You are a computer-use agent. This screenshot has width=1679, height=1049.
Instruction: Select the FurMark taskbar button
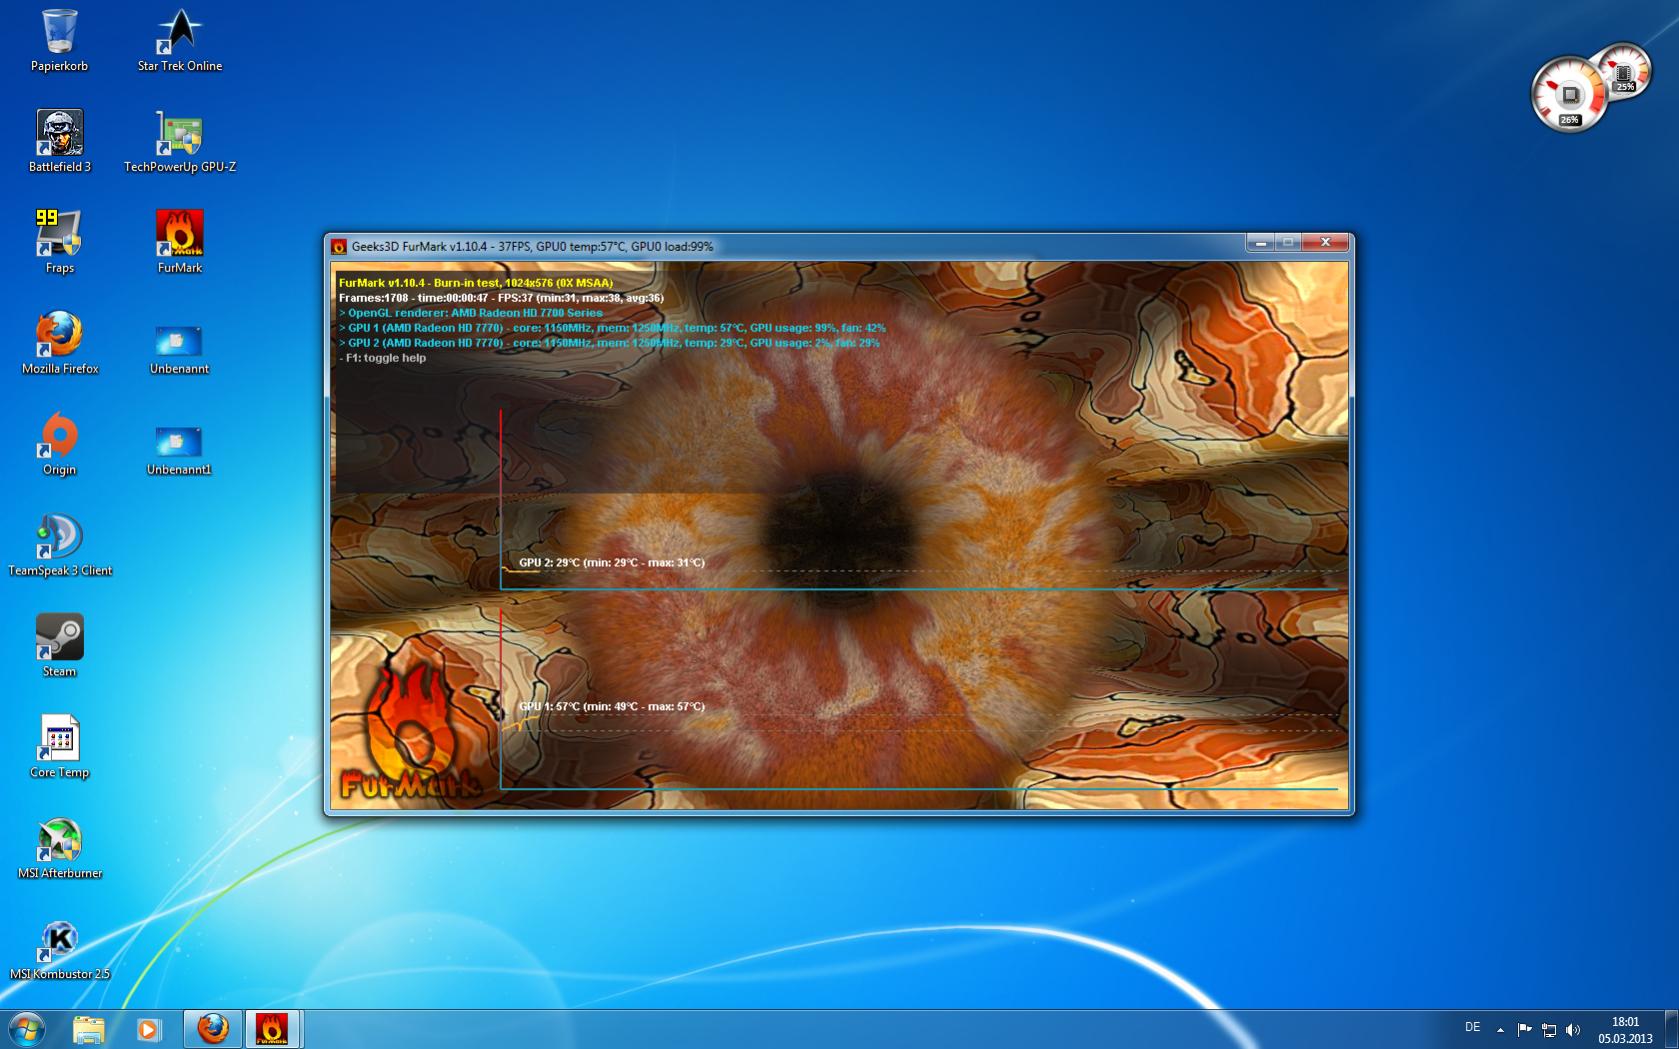coord(272,1029)
